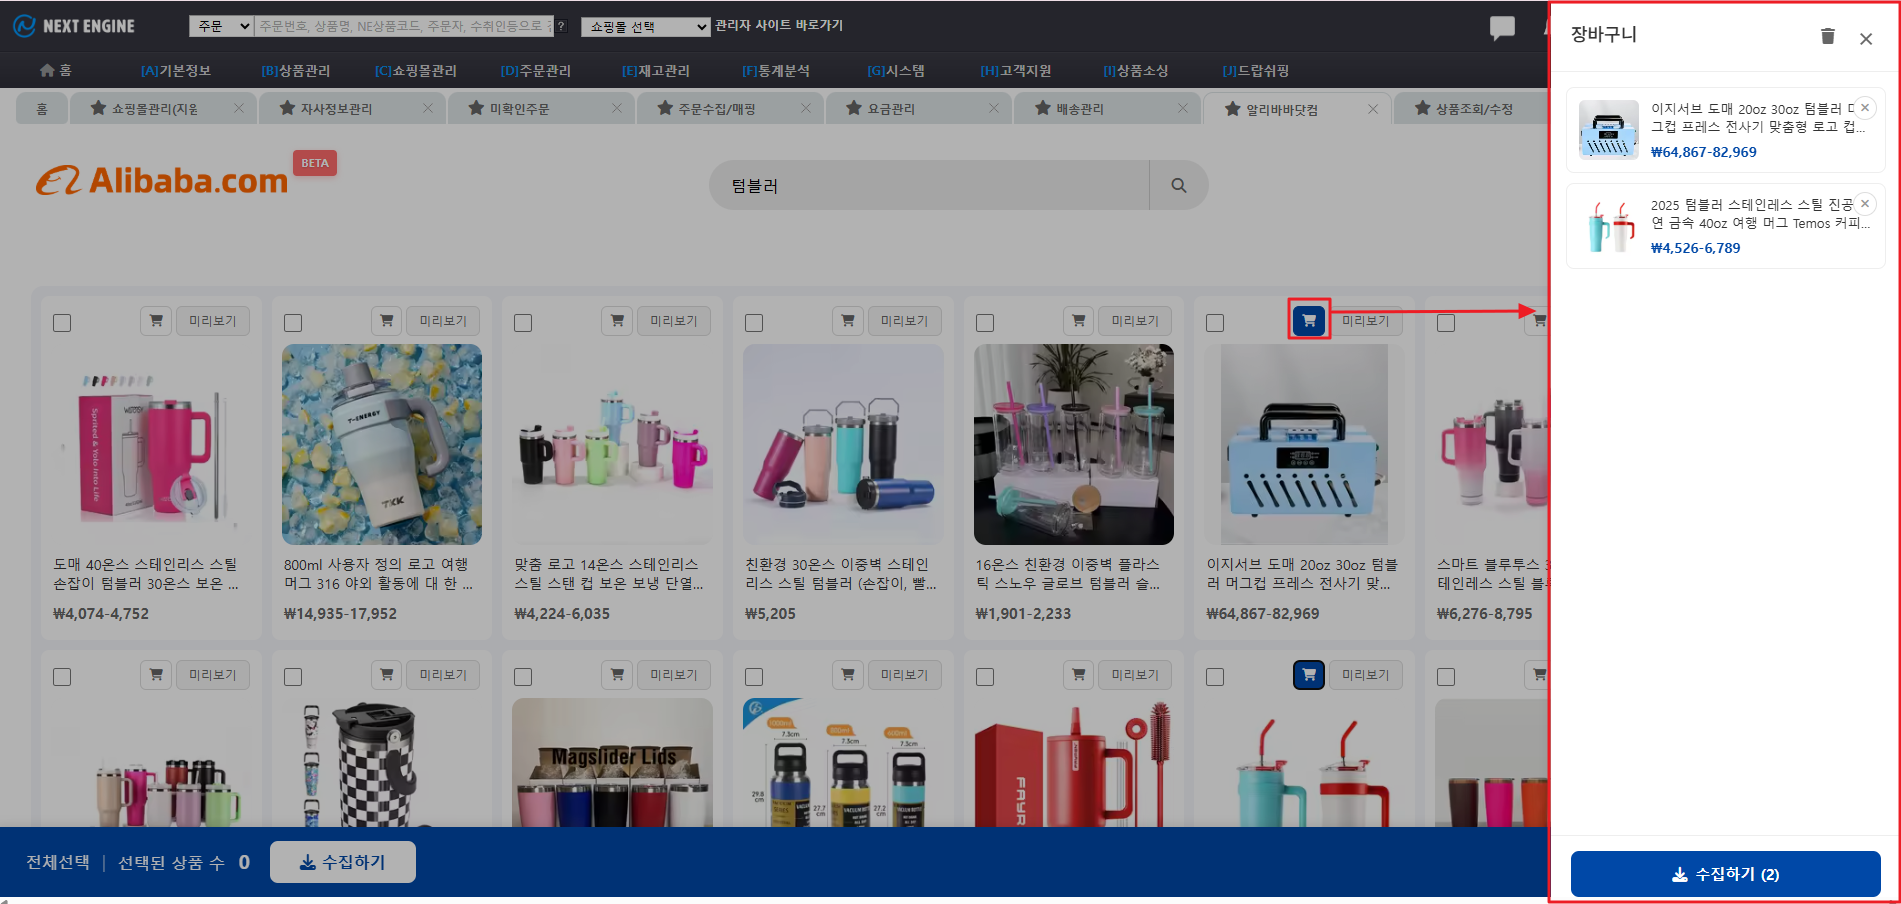Close the 장바구니 cart panel

tap(1865, 39)
